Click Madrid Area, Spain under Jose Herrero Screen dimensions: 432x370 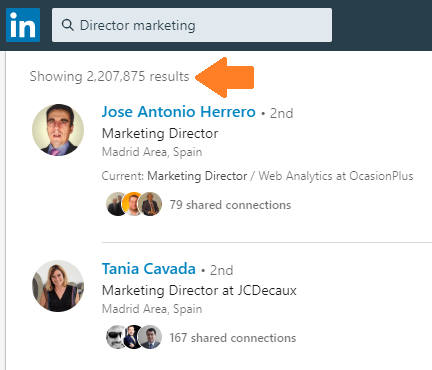[152, 152]
